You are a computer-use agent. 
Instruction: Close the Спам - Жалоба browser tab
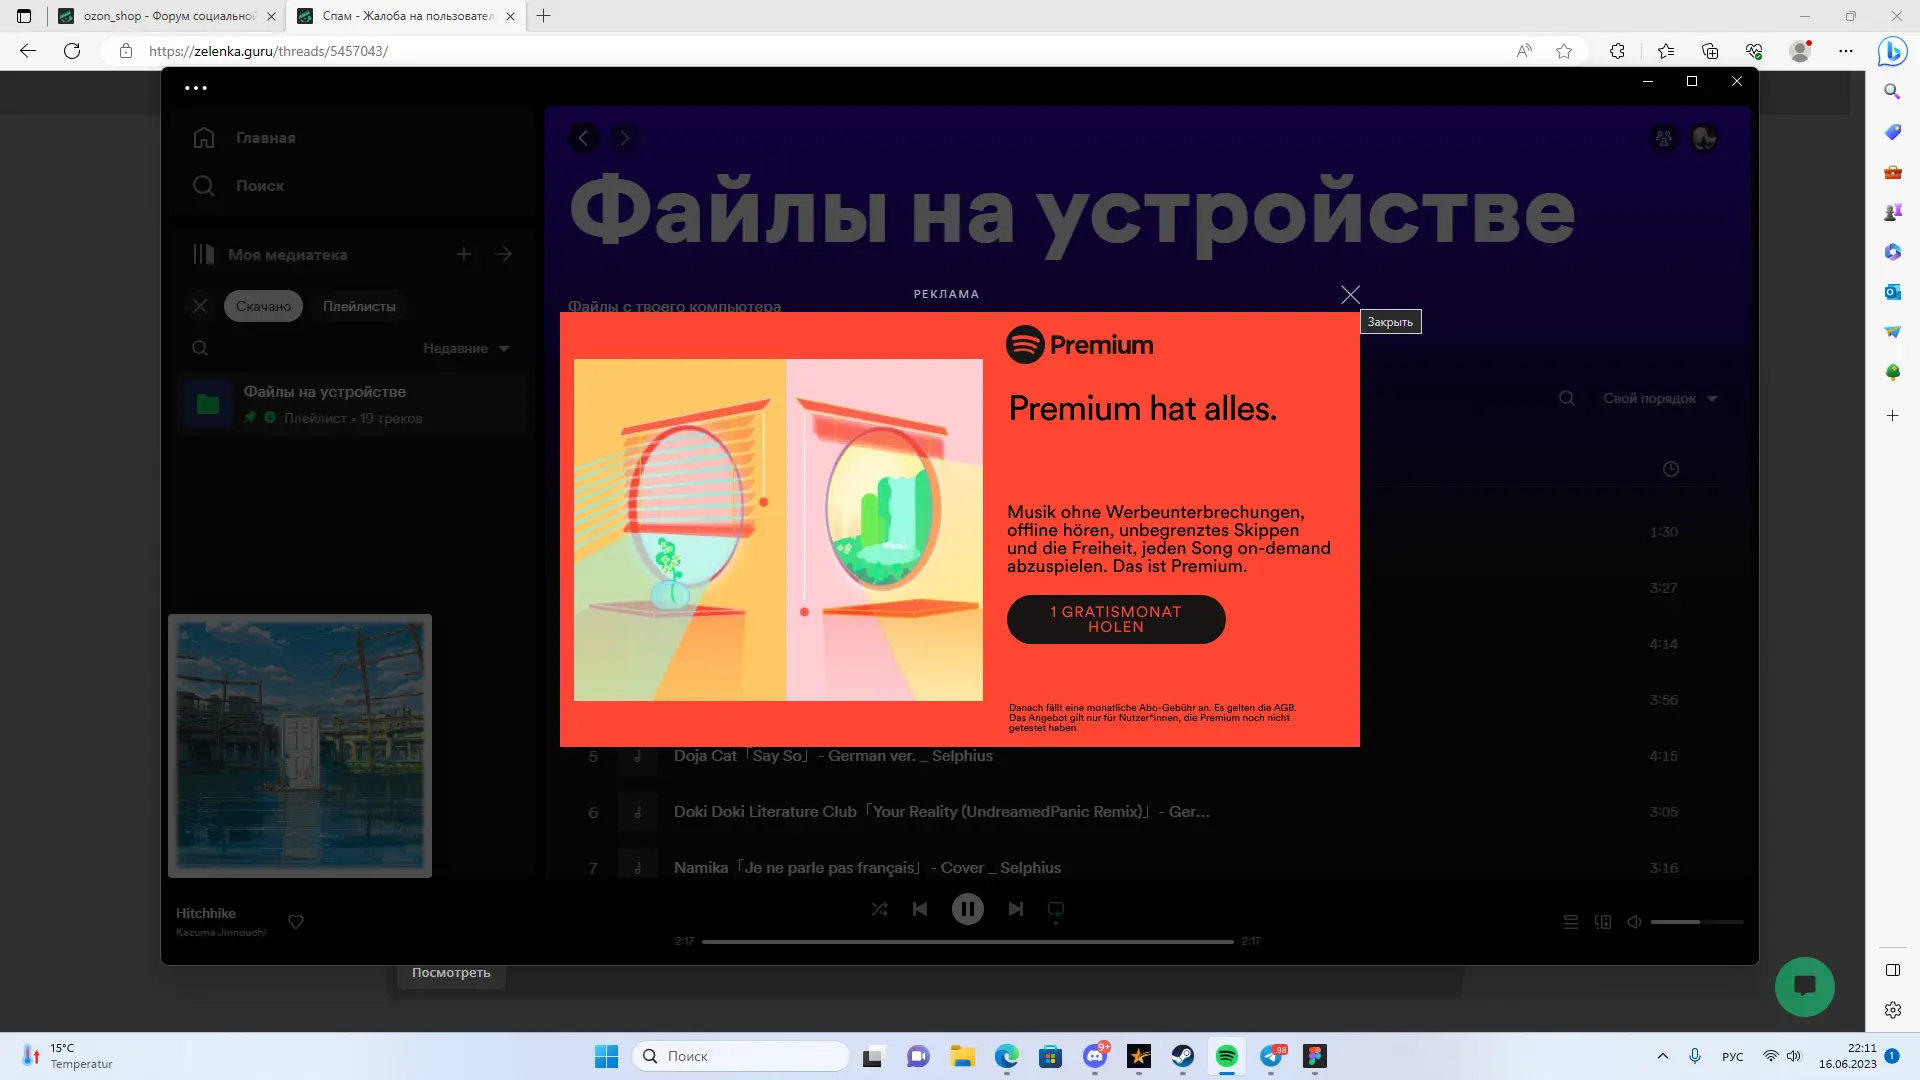tap(511, 16)
